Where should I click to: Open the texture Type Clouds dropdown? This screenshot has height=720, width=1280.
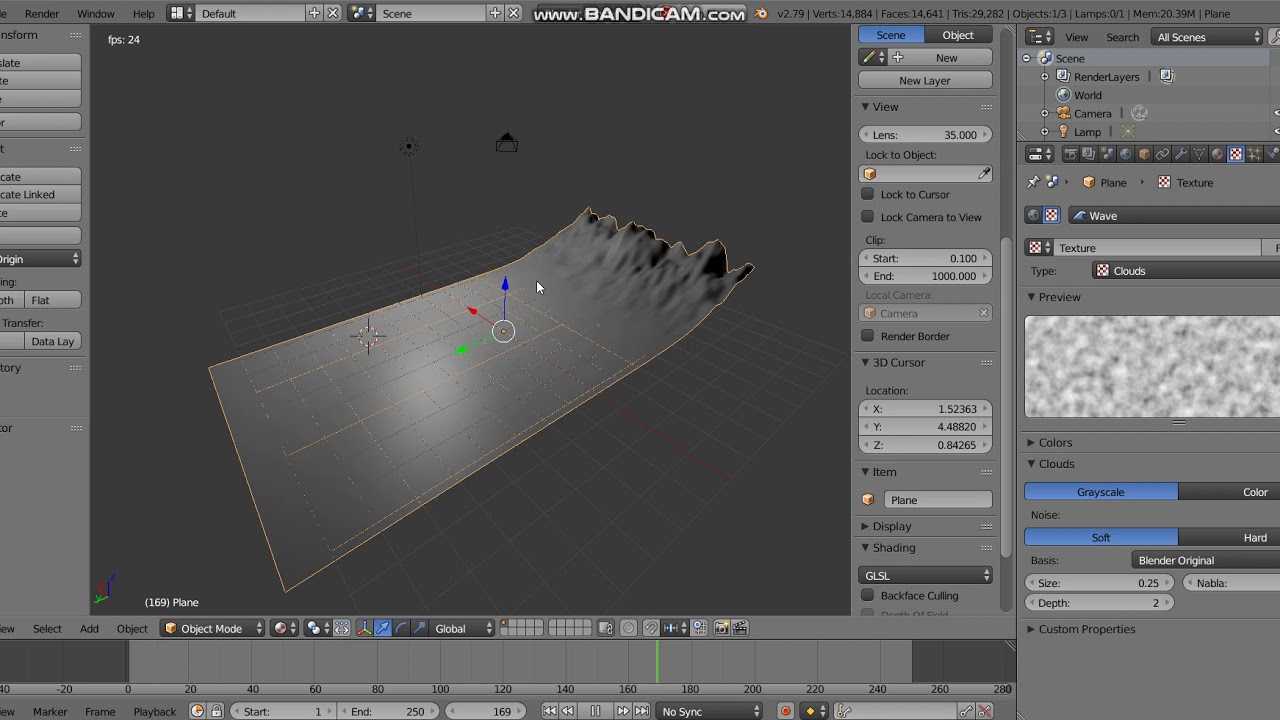(1185, 271)
